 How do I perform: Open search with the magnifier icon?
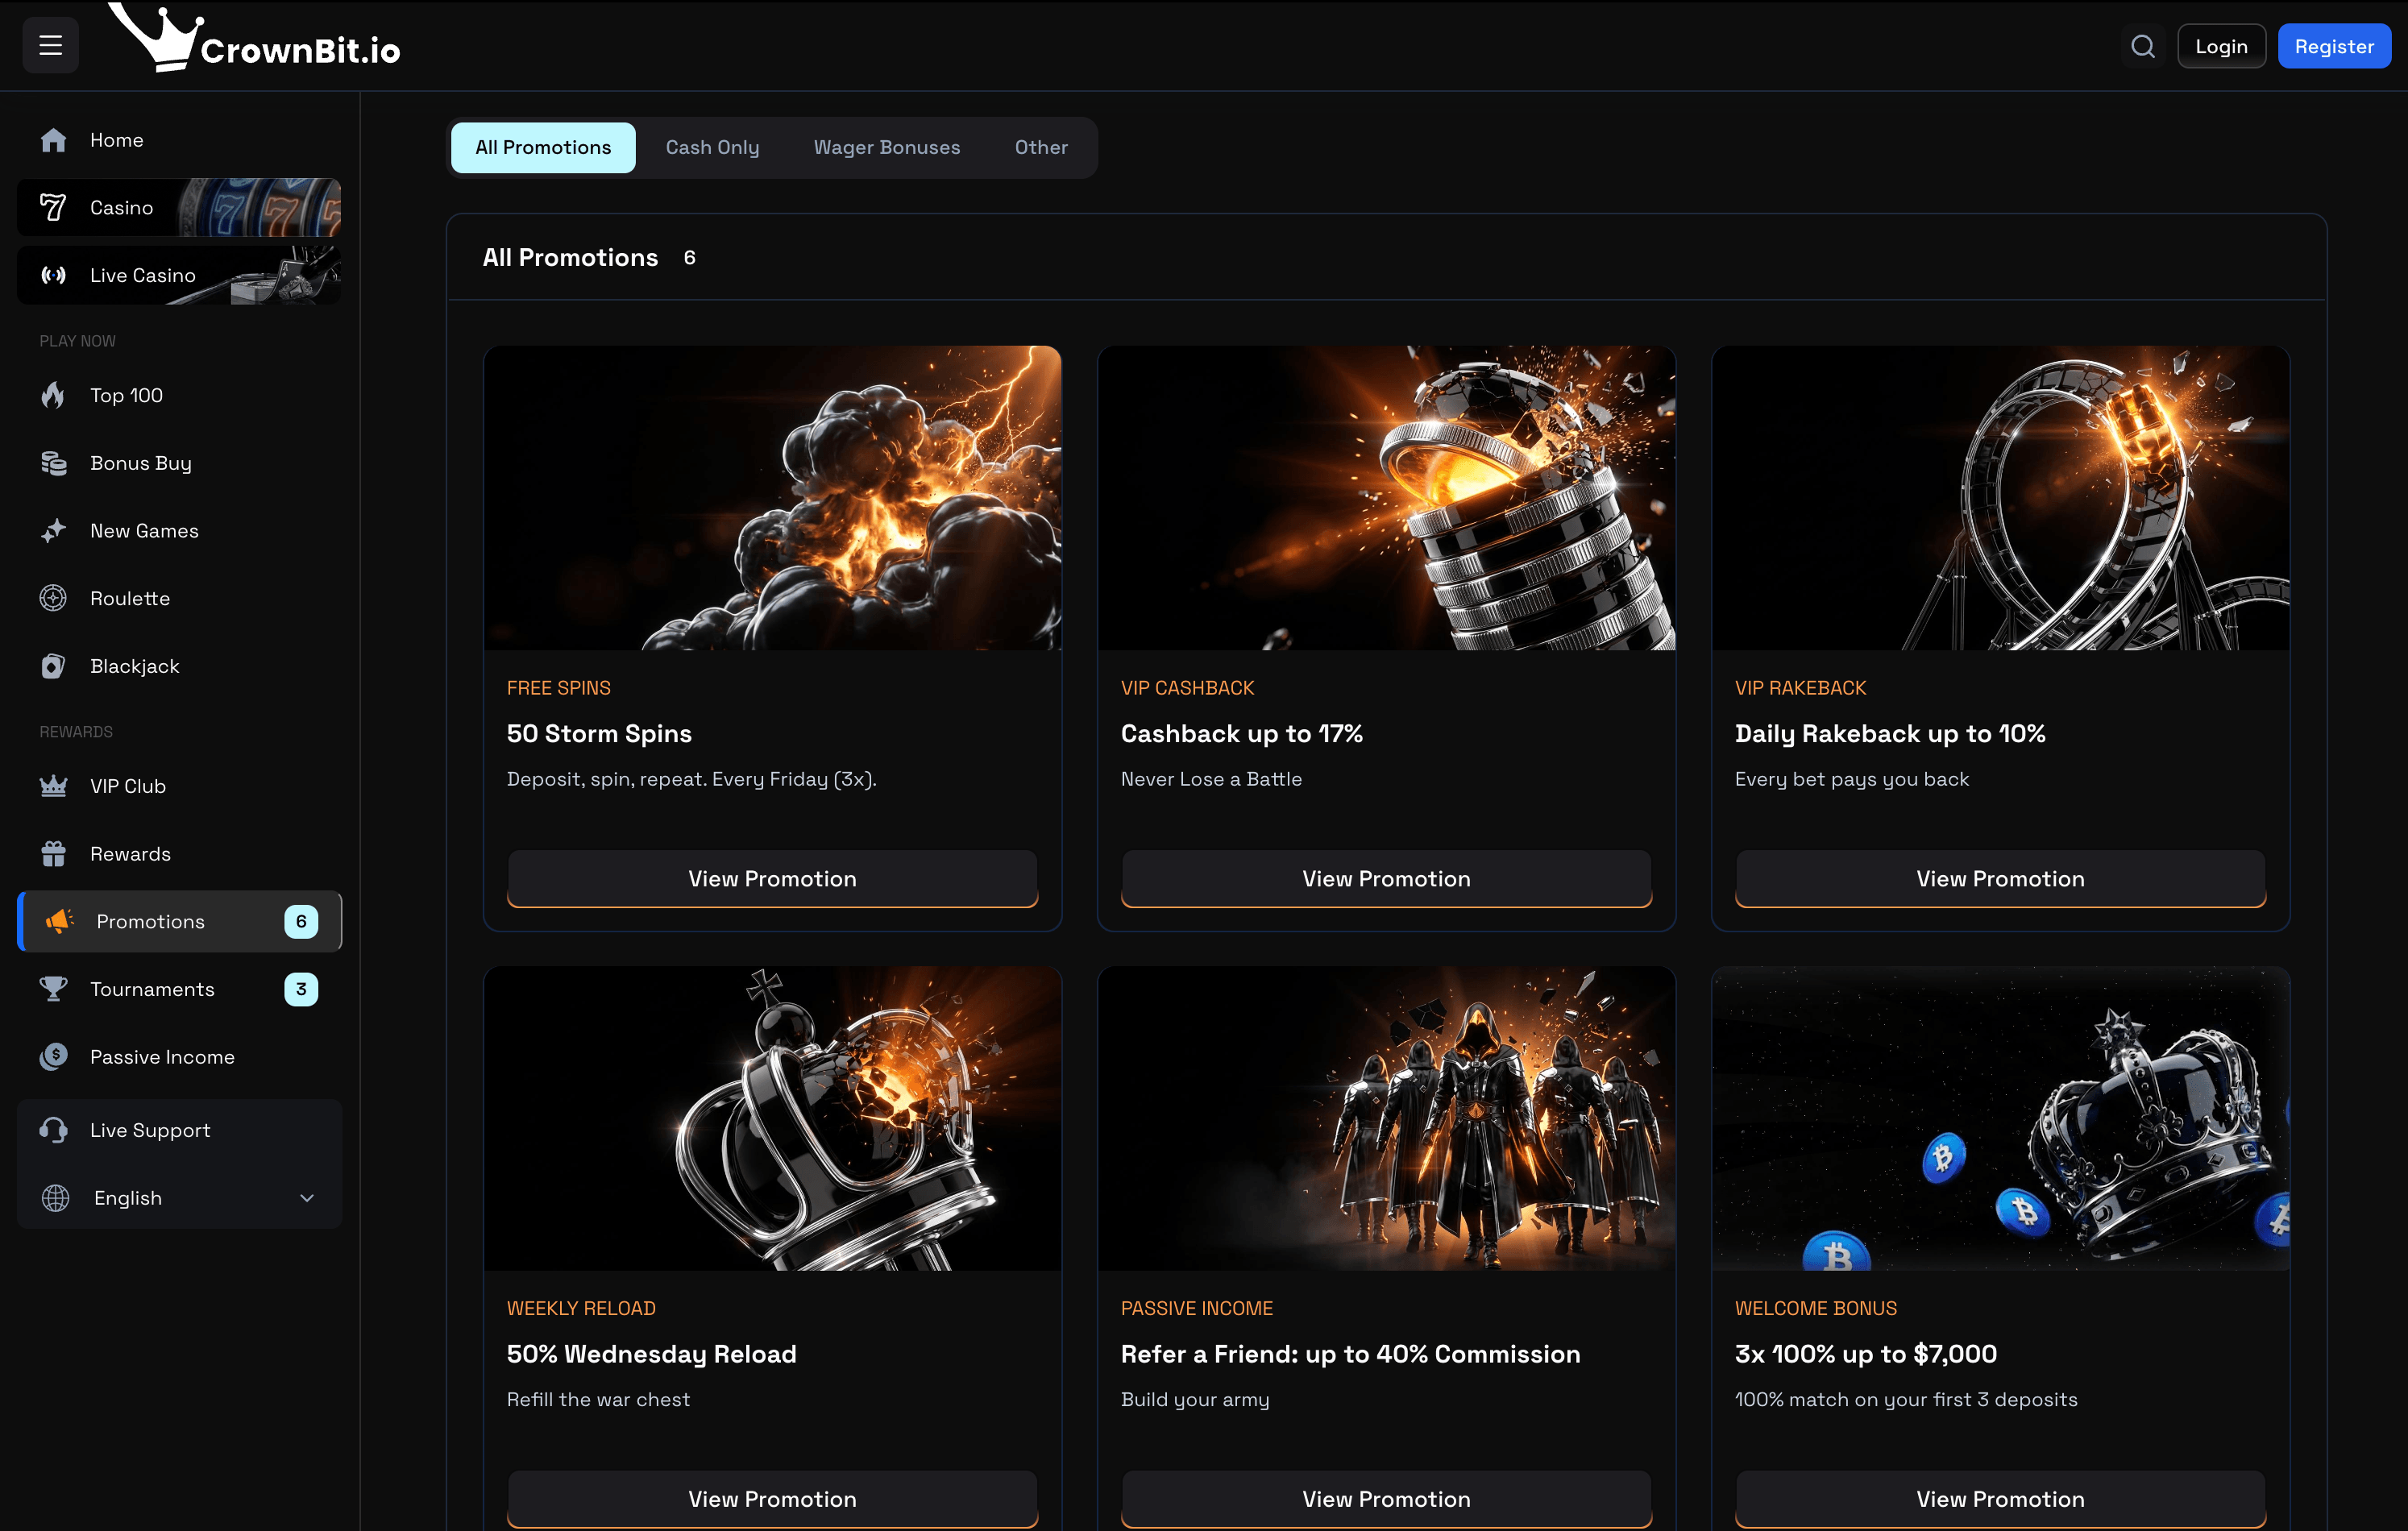point(2142,46)
